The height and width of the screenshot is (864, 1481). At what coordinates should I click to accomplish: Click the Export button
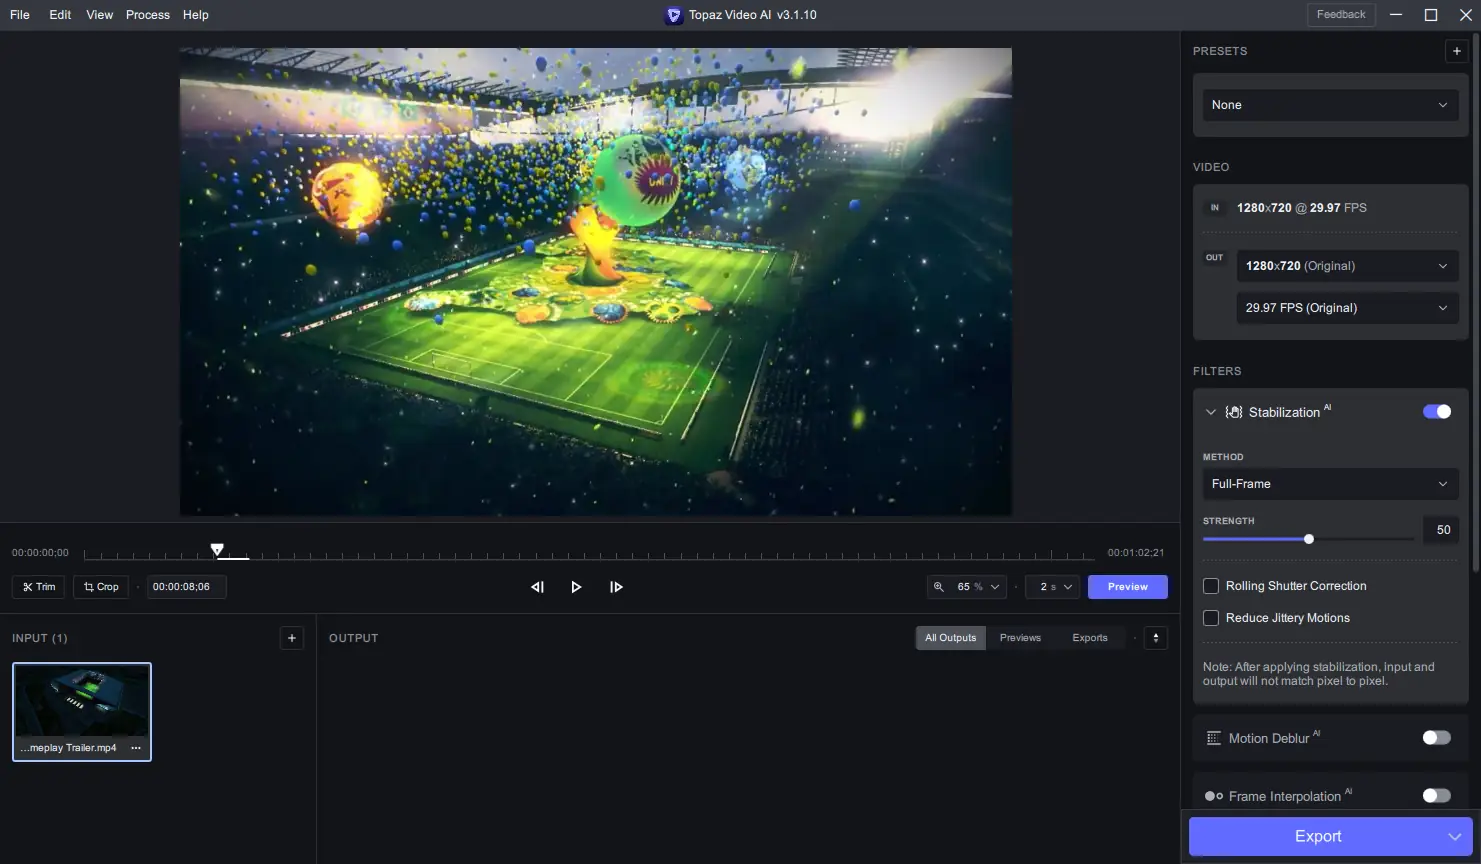coord(1318,837)
